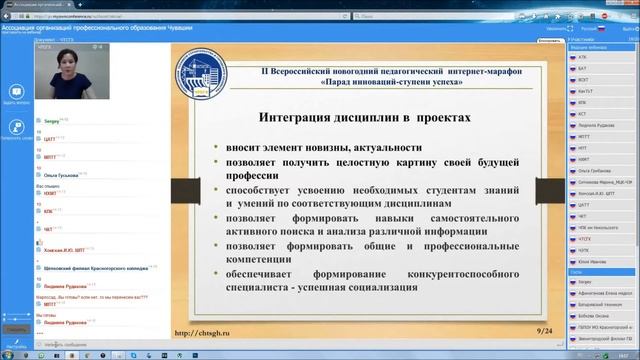
Task: Select participant Sergey in guests list
Action: (602, 282)
